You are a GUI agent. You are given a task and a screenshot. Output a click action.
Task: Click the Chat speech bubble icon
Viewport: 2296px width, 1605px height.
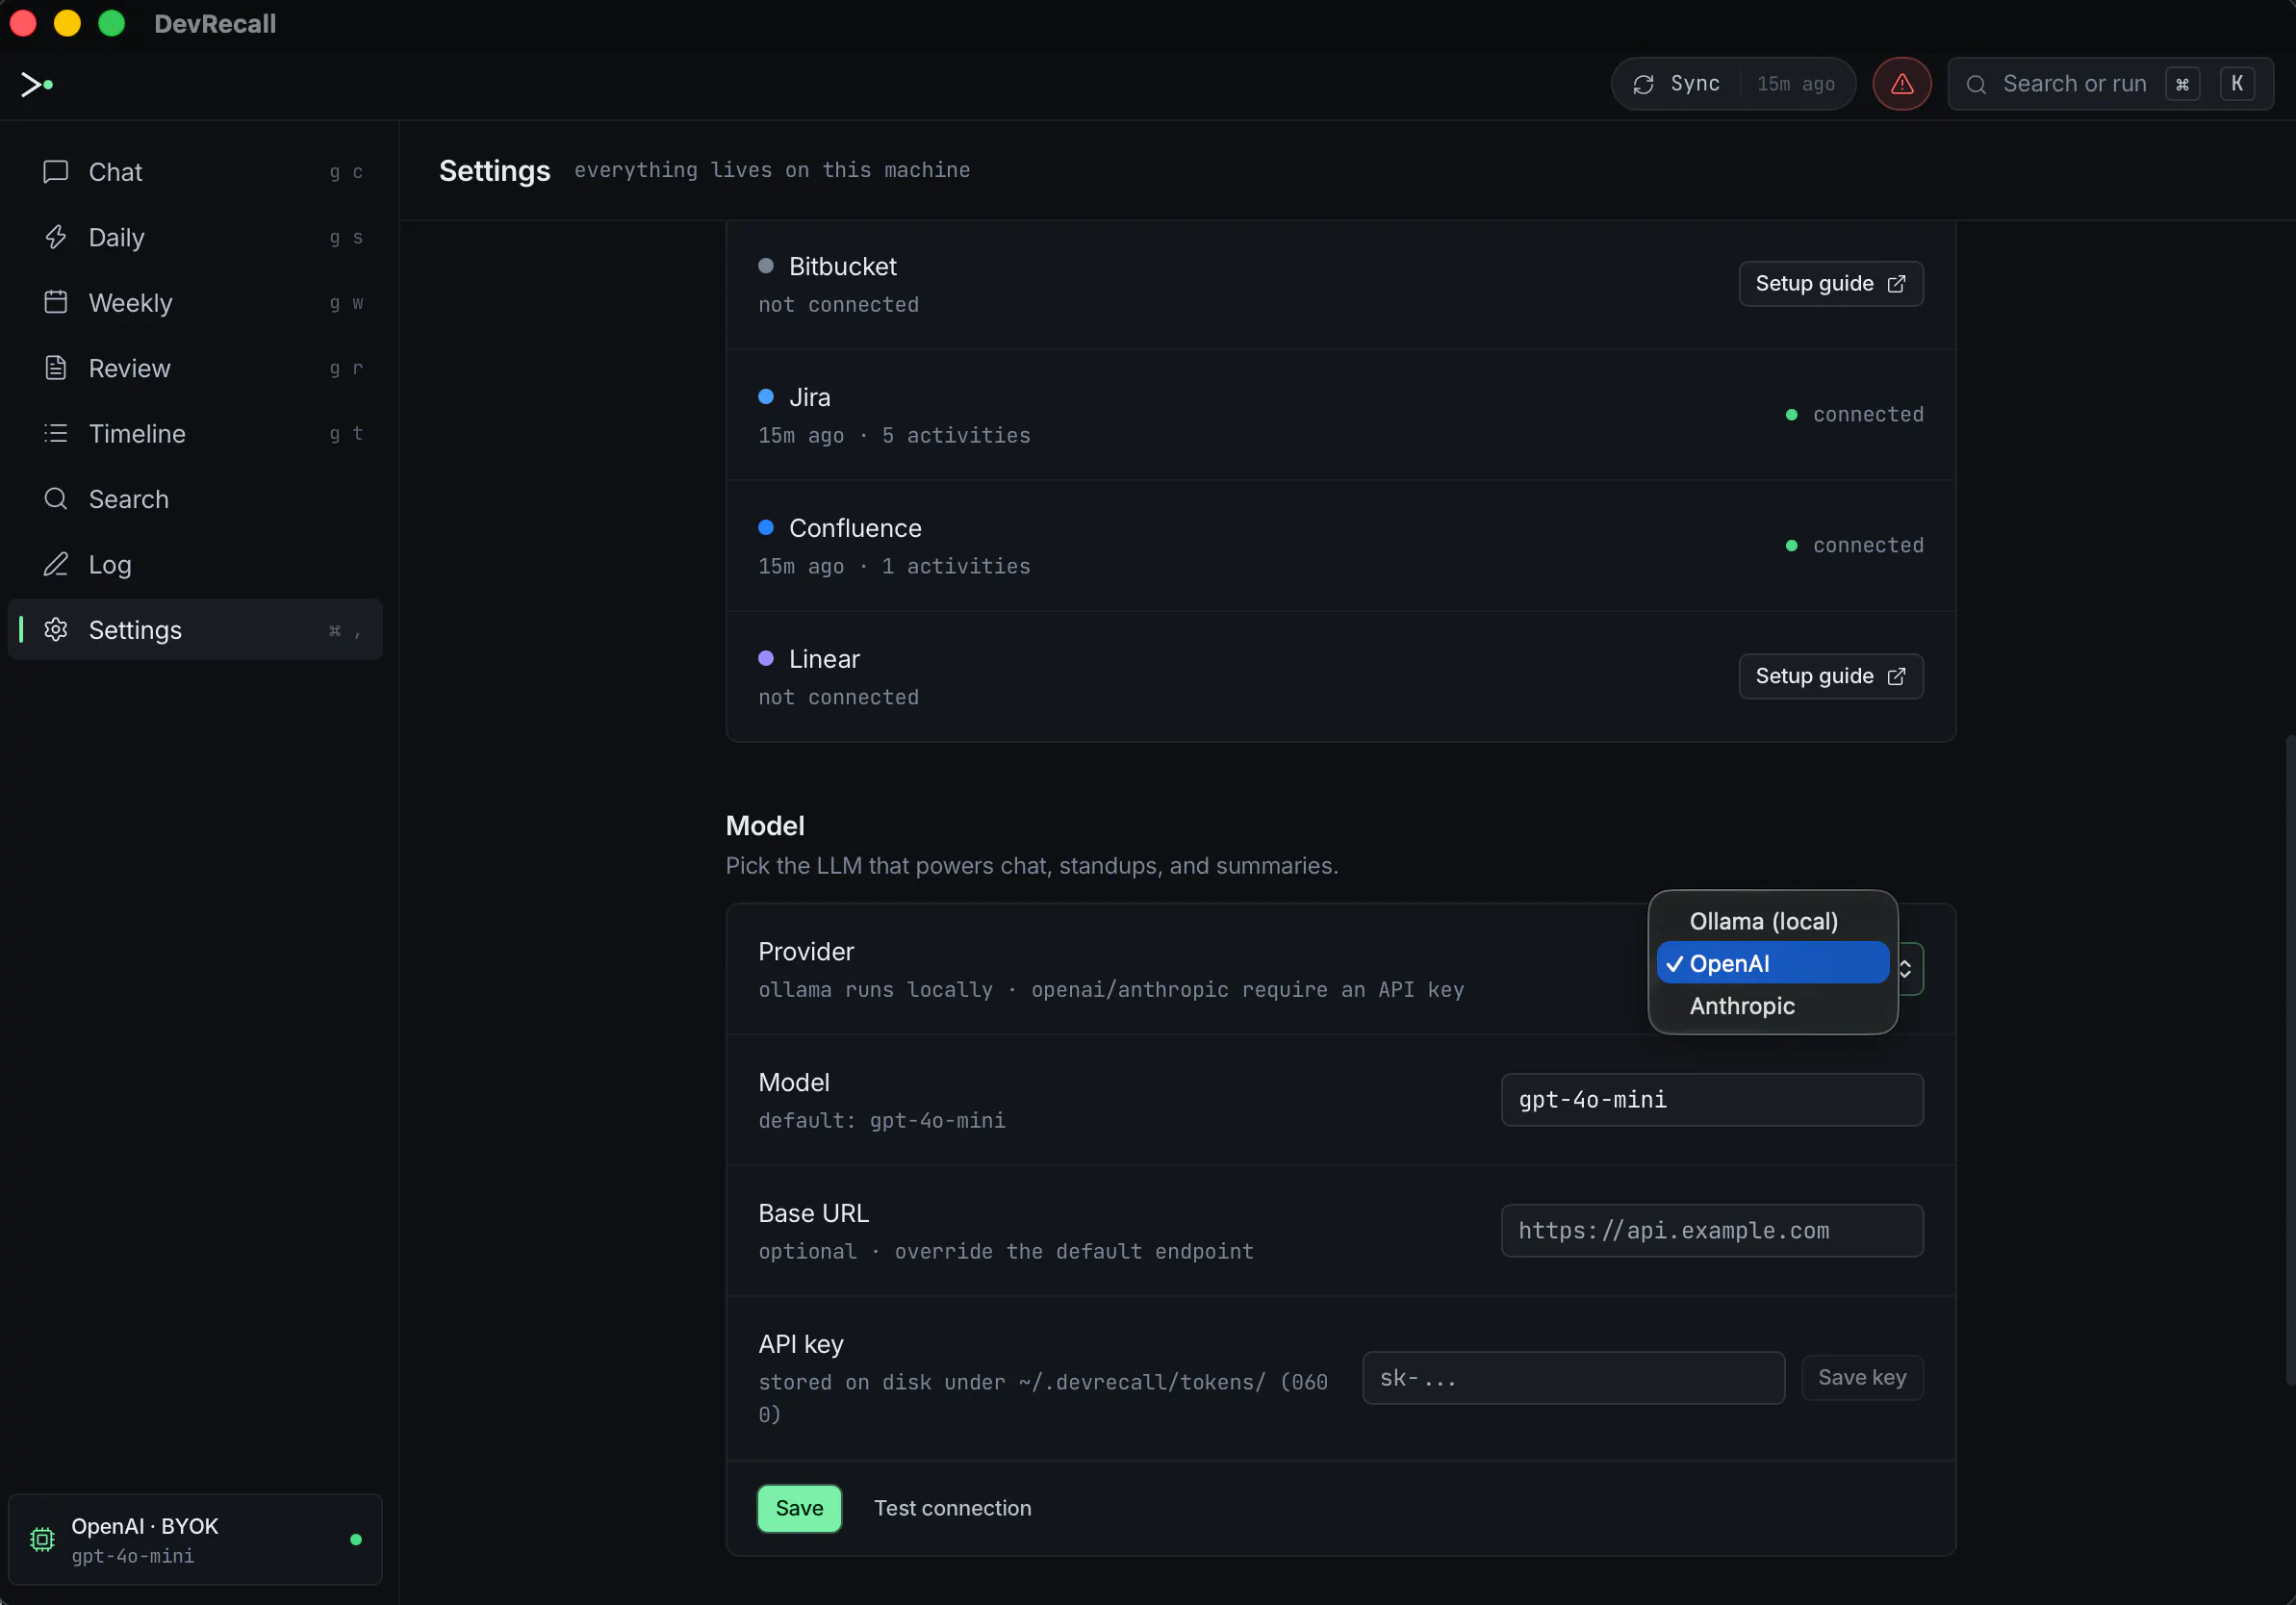(56, 172)
